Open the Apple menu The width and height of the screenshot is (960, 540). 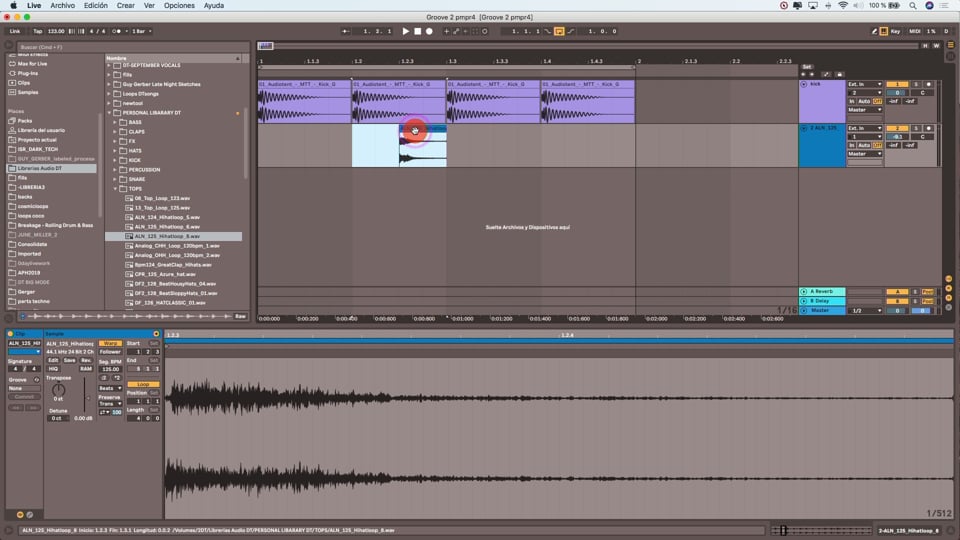pyautogui.click(x=13, y=6)
